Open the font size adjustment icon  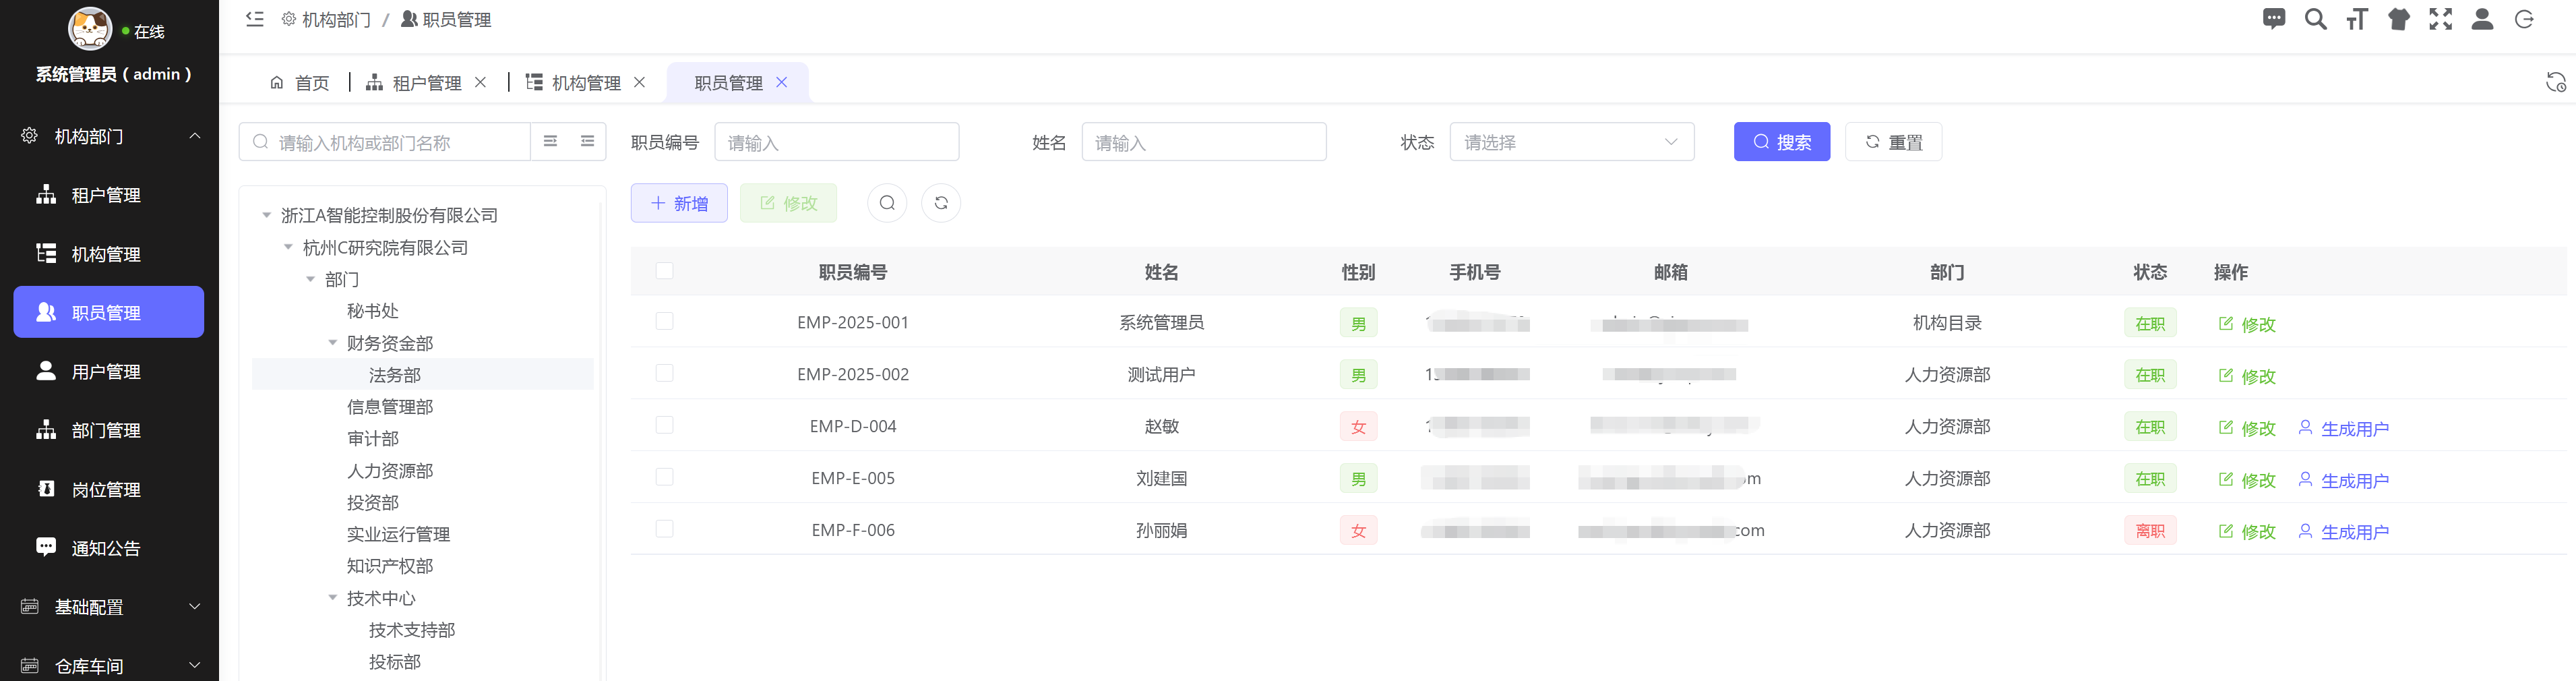tap(2357, 19)
